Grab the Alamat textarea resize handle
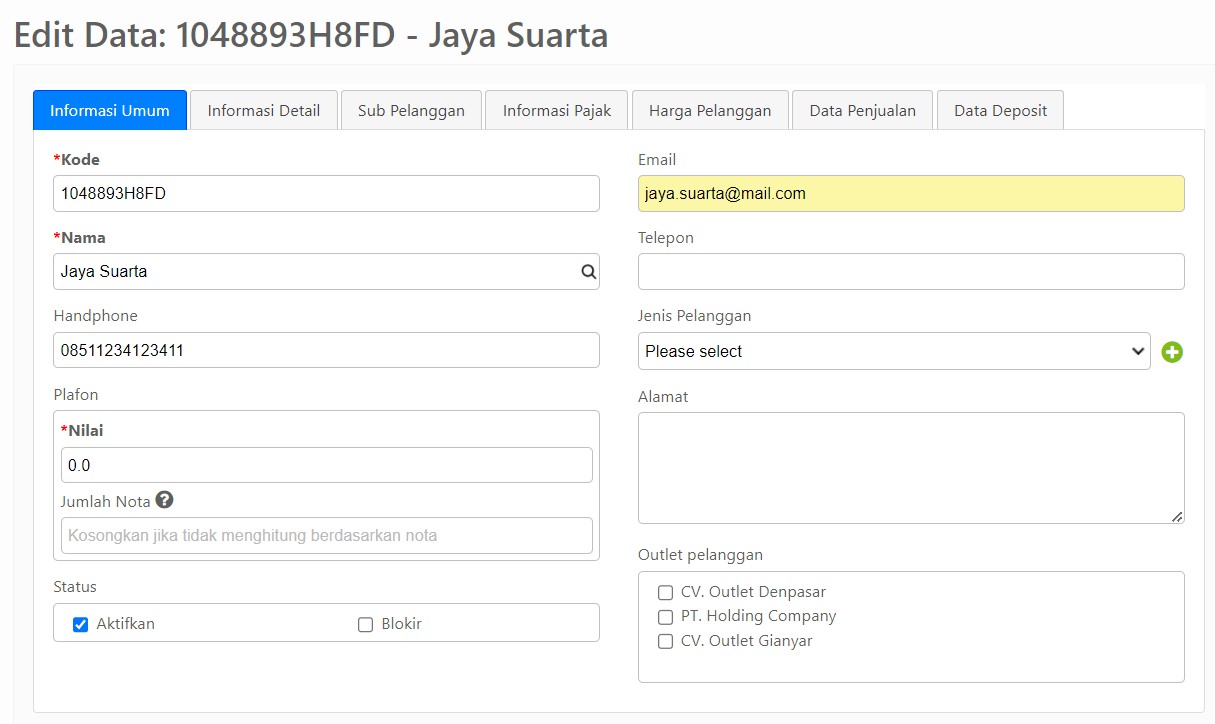 point(1177,516)
